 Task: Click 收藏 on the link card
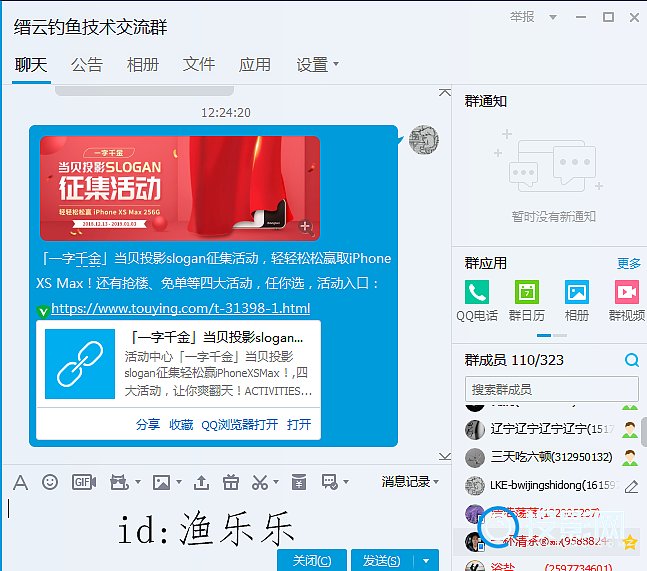(180, 424)
